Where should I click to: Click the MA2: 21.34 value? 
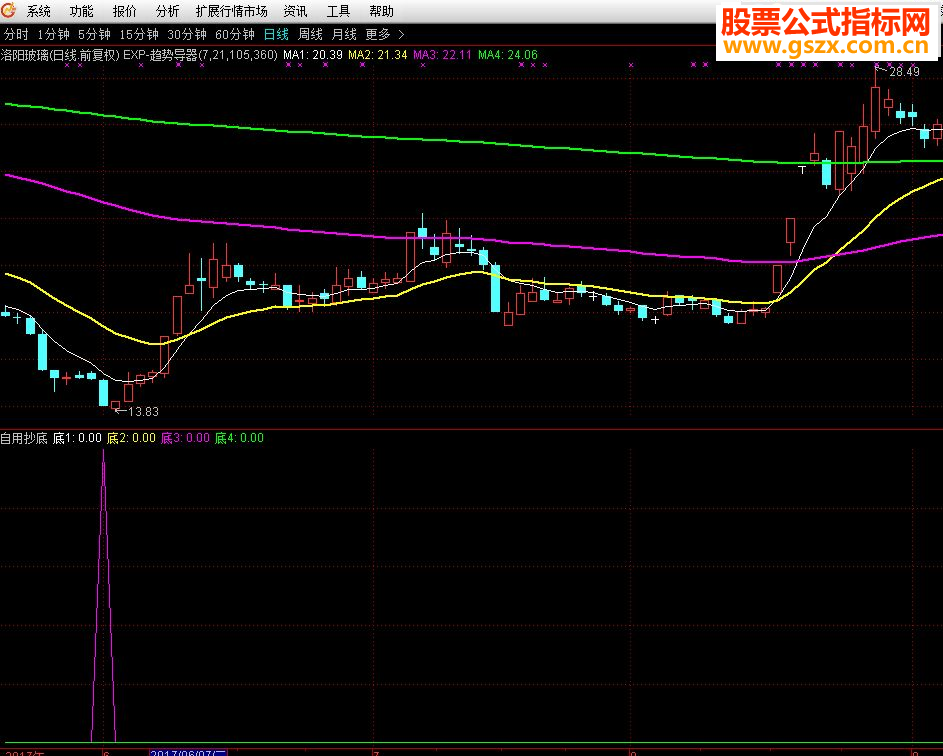pos(378,55)
